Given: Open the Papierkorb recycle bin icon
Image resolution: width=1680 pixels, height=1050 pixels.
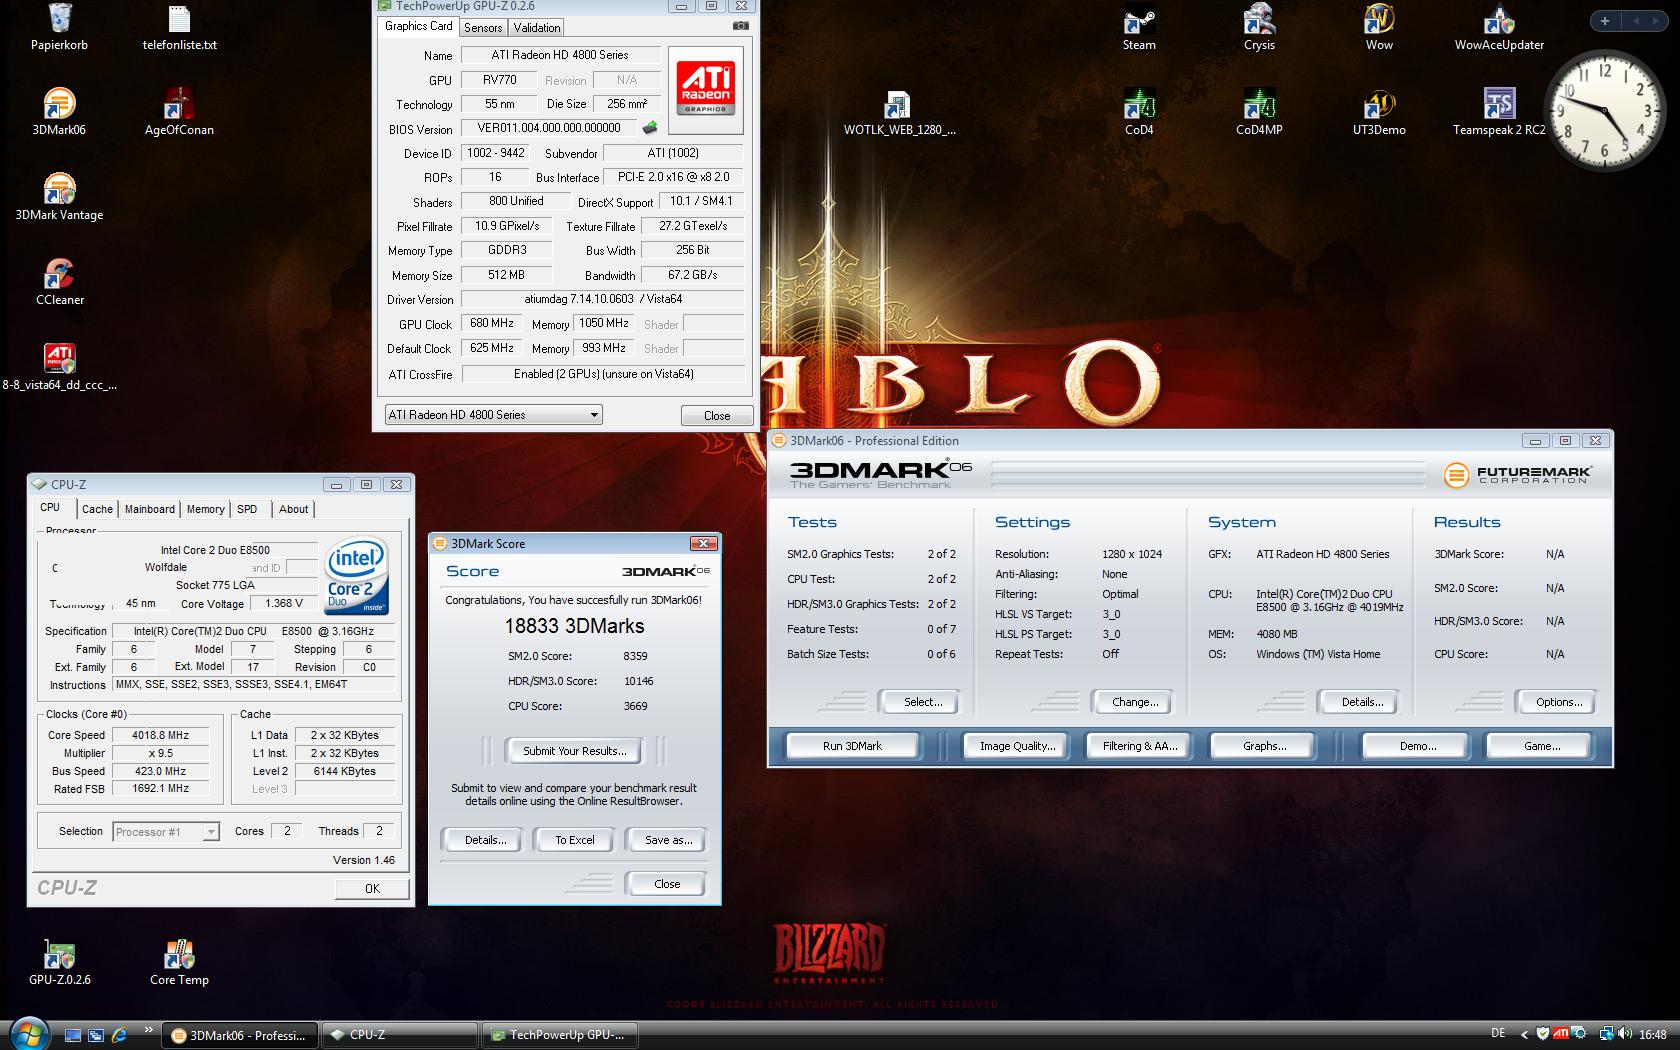Looking at the screenshot, I should (59, 27).
